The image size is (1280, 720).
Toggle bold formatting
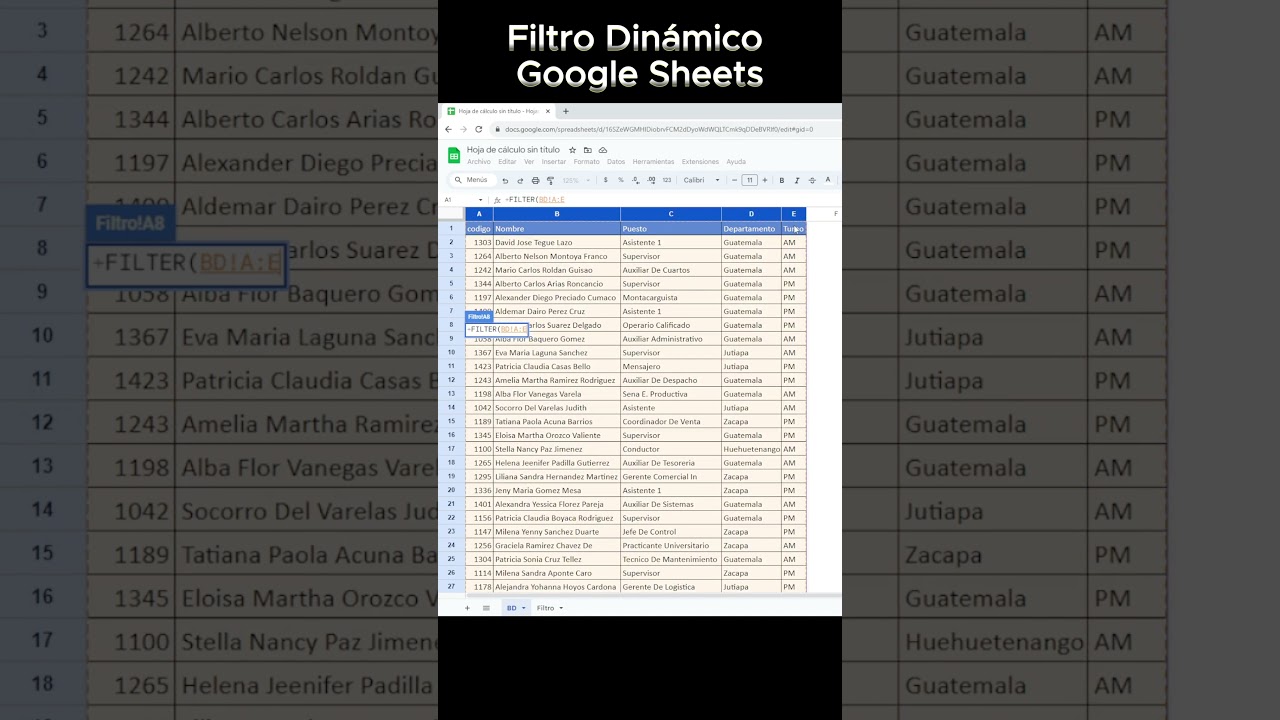point(782,180)
